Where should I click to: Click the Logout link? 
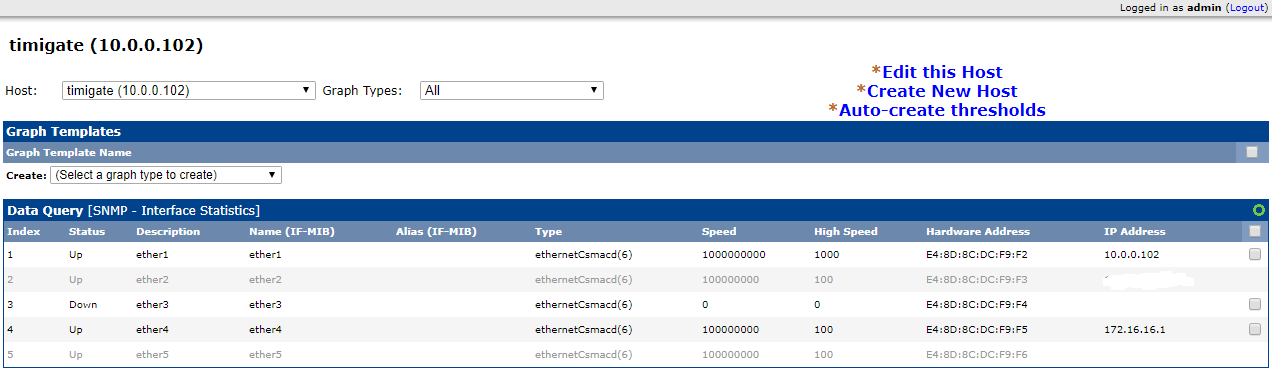[x=1246, y=7]
